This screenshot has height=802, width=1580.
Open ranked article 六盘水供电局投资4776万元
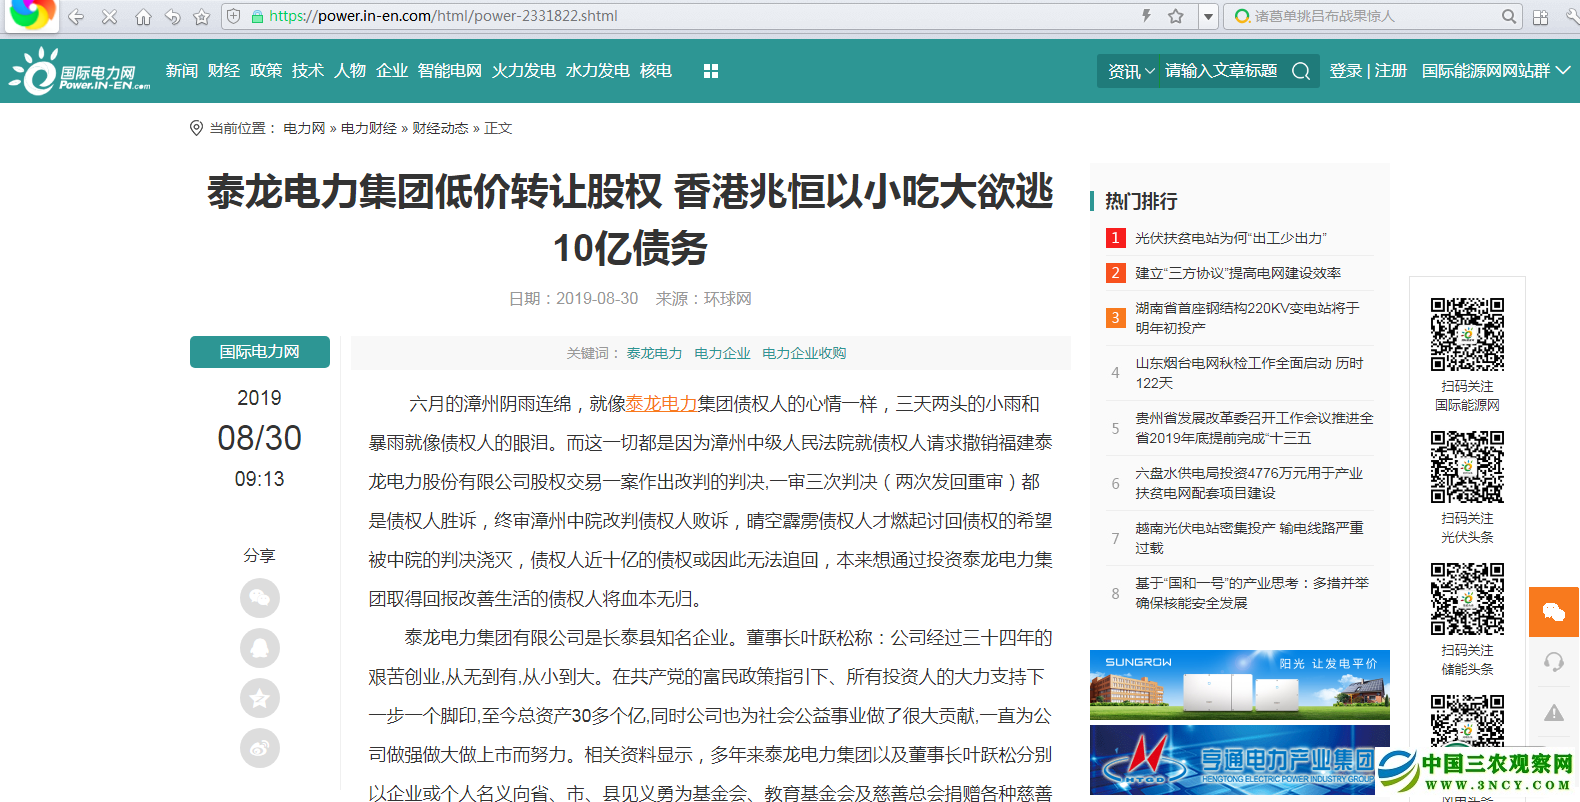pyautogui.click(x=1249, y=483)
